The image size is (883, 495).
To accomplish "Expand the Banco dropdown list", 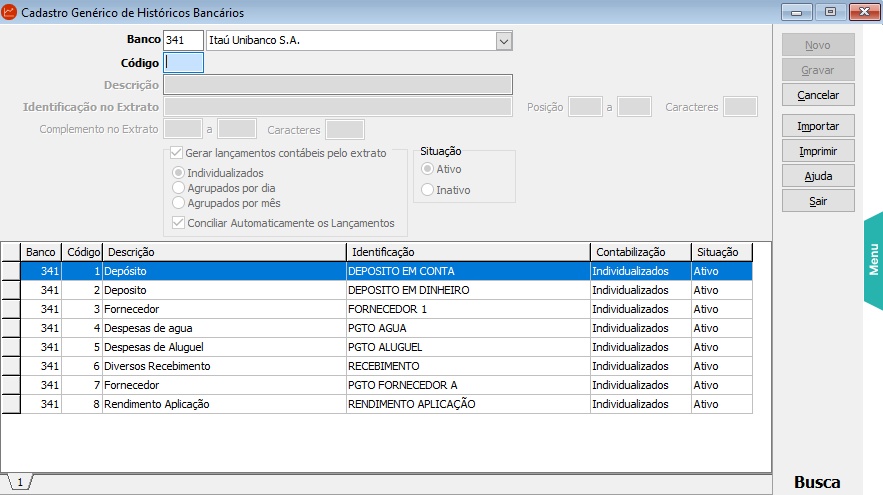I will [x=504, y=41].
